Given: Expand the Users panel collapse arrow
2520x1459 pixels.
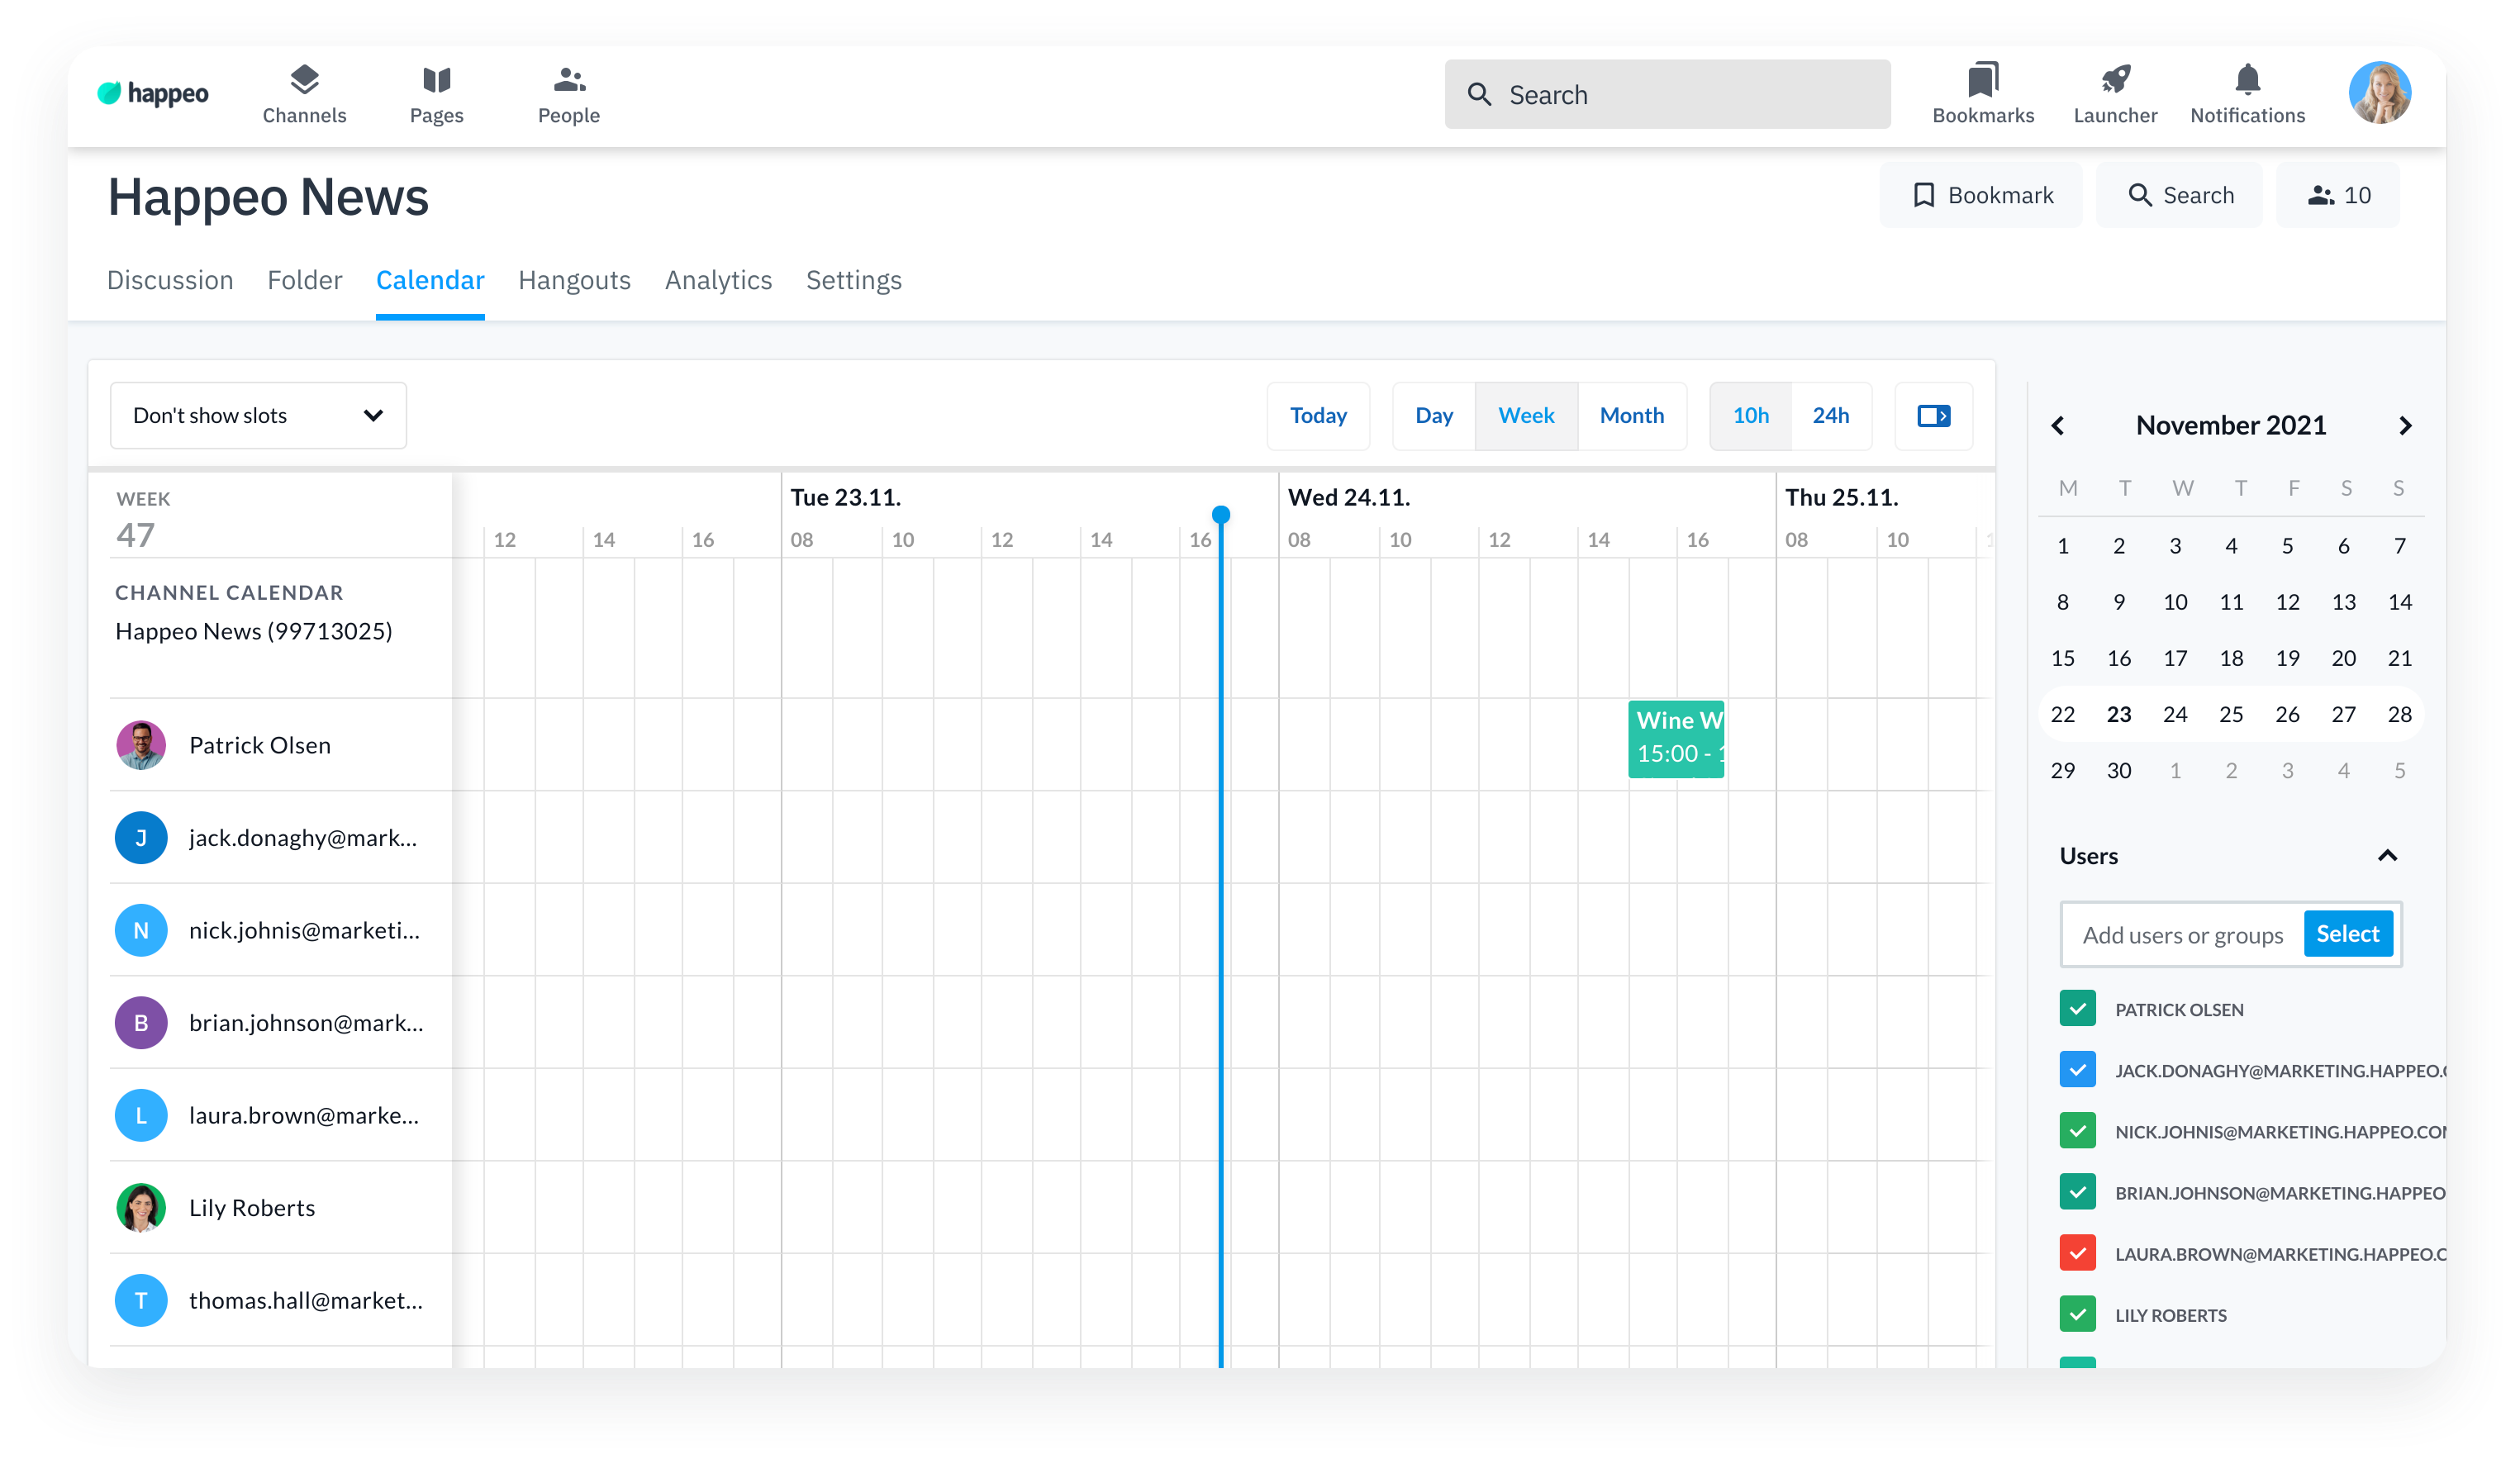Looking at the screenshot, I should click(2388, 854).
